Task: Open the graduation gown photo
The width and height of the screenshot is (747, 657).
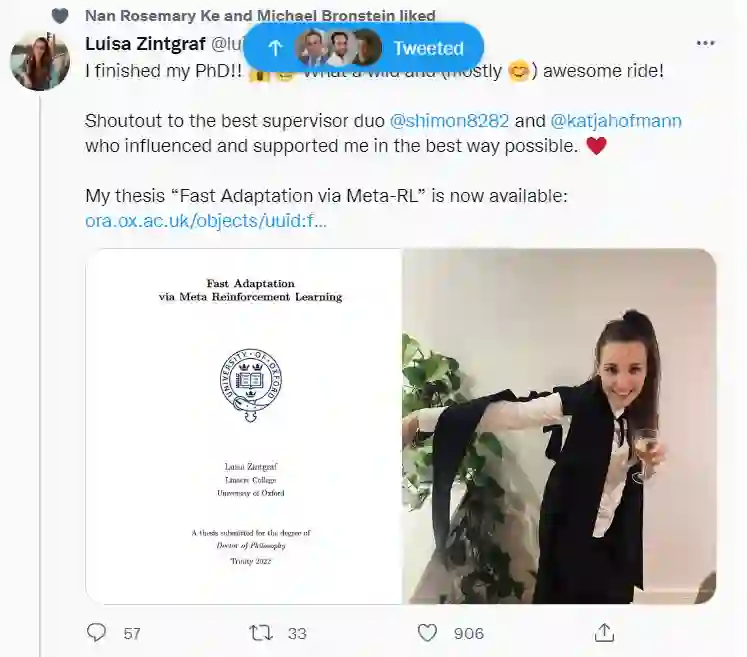Action: [x=559, y=426]
